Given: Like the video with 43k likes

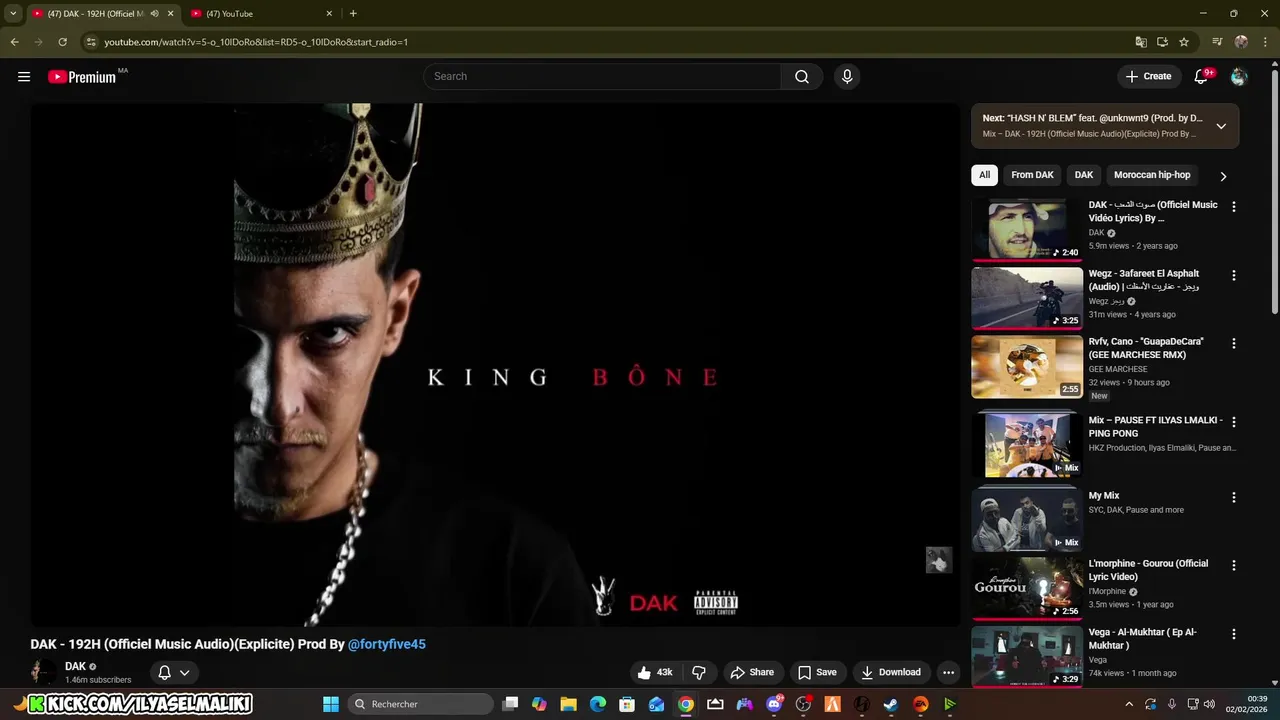Looking at the screenshot, I should coord(655,672).
